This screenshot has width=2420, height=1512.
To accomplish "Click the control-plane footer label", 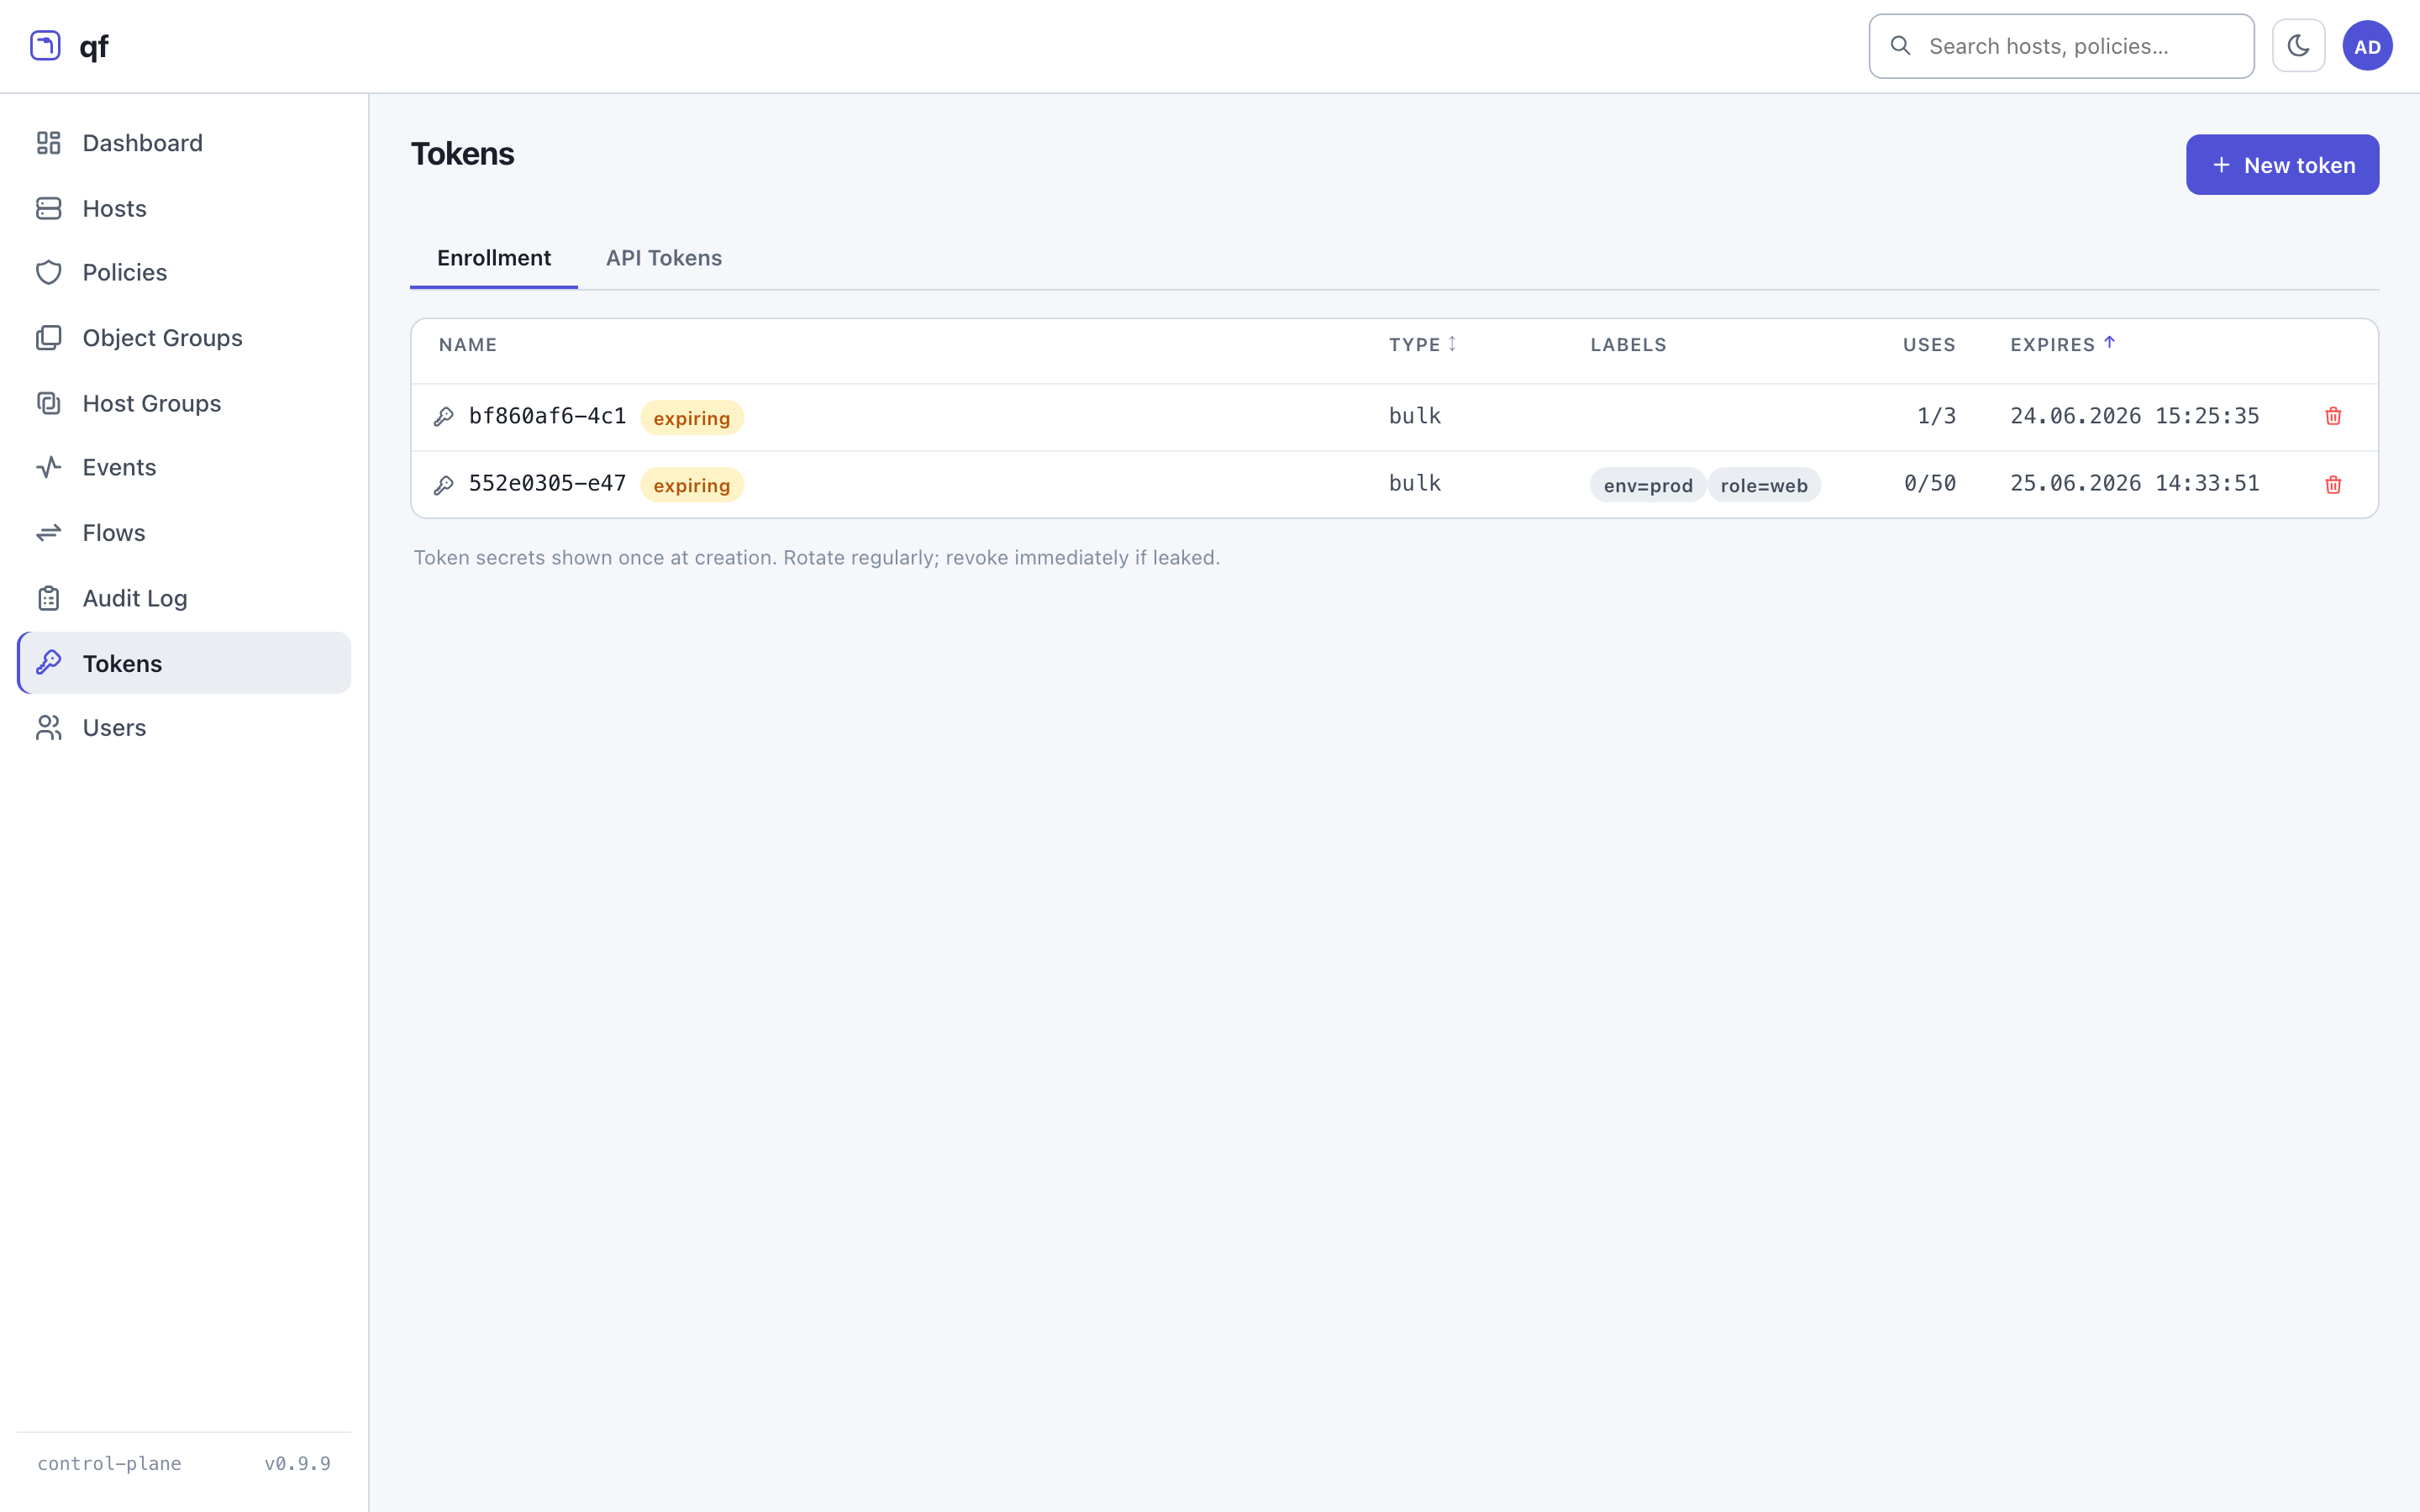I will pos(109,1463).
